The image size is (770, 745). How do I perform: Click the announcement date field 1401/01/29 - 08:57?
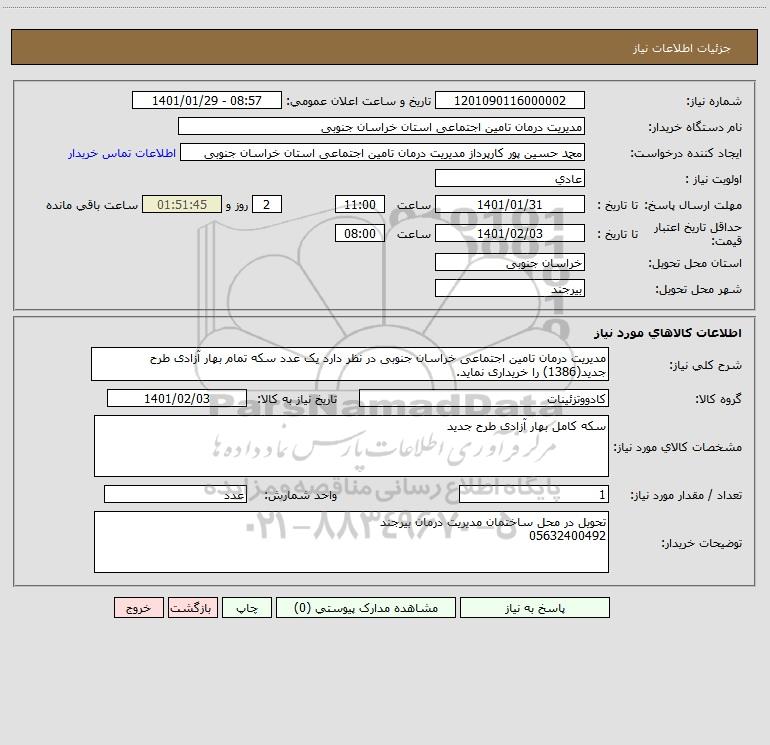point(207,100)
